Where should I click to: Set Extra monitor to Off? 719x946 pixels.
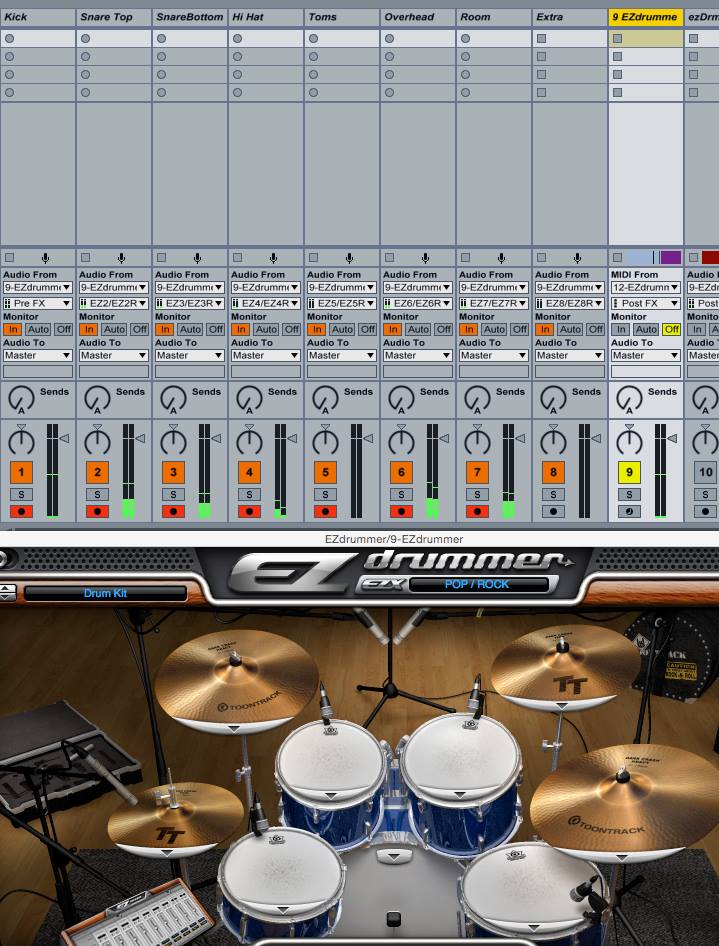[595, 329]
